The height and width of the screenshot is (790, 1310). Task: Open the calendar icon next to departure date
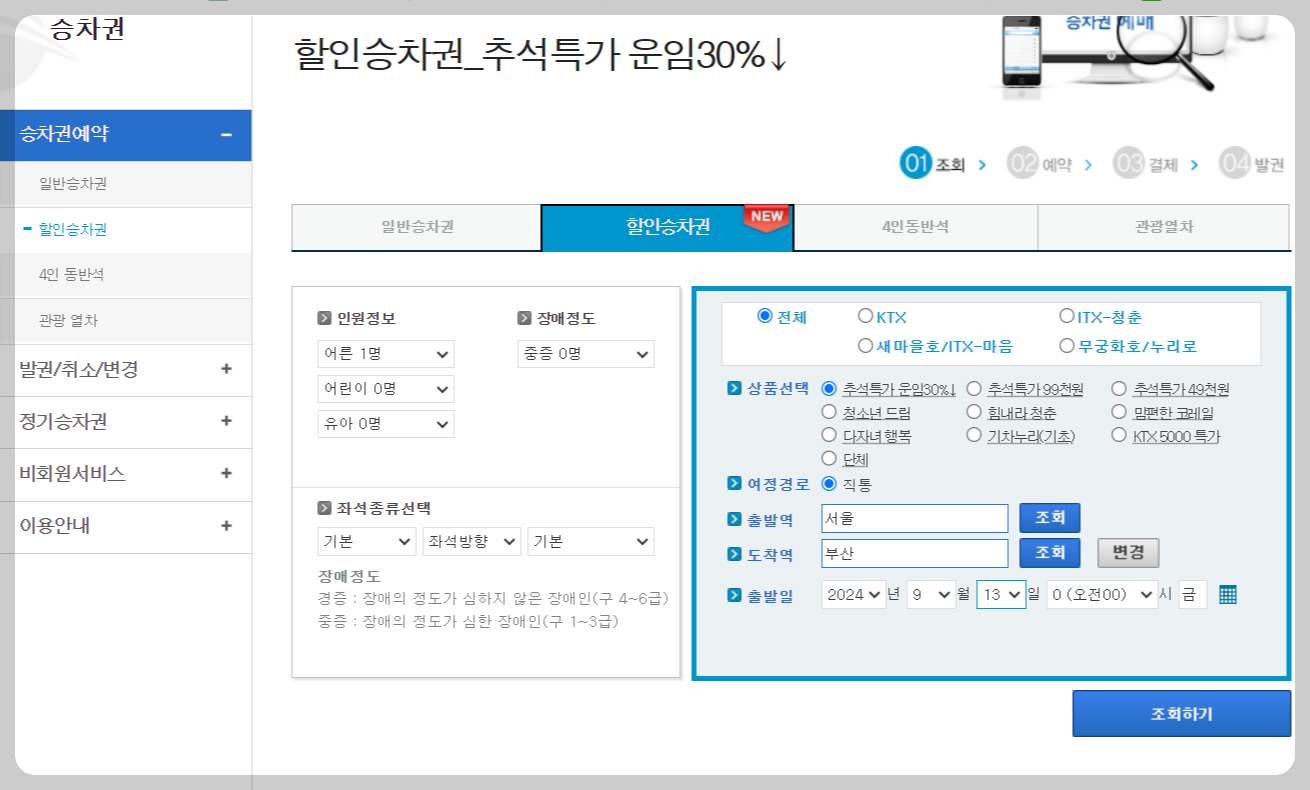pos(1228,594)
